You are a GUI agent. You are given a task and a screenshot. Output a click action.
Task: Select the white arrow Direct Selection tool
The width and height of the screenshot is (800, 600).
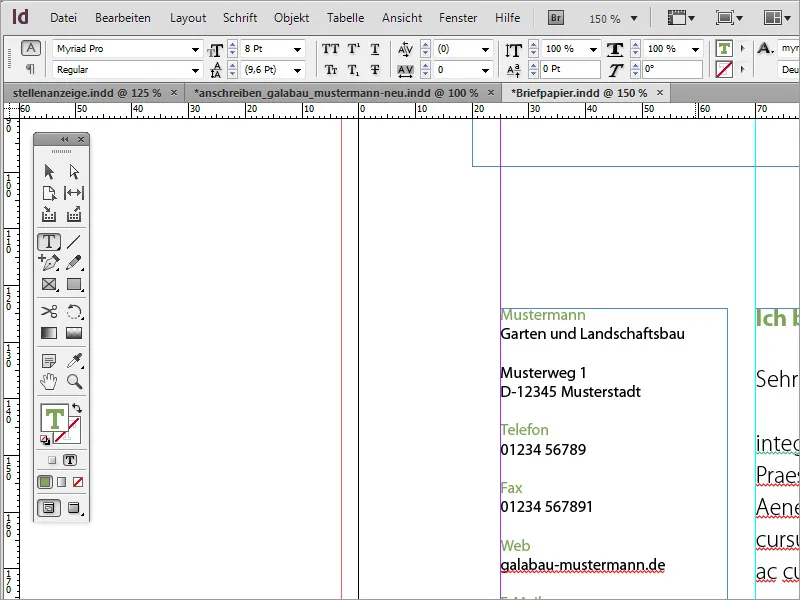[x=74, y=171]
